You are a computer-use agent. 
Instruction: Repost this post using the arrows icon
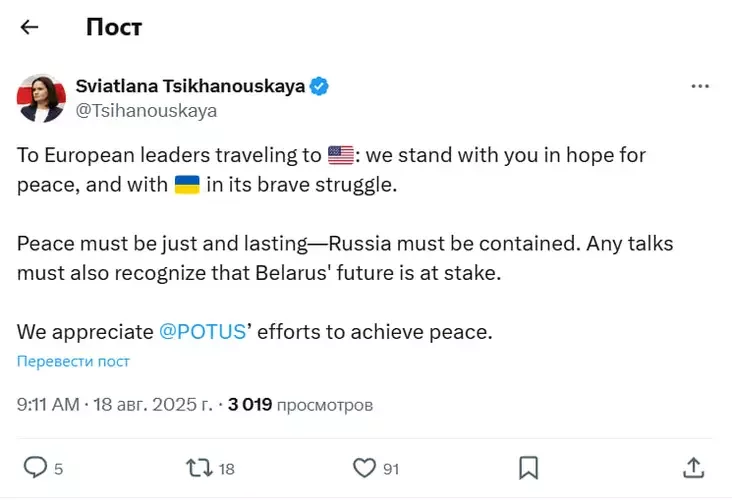(199, 467)
